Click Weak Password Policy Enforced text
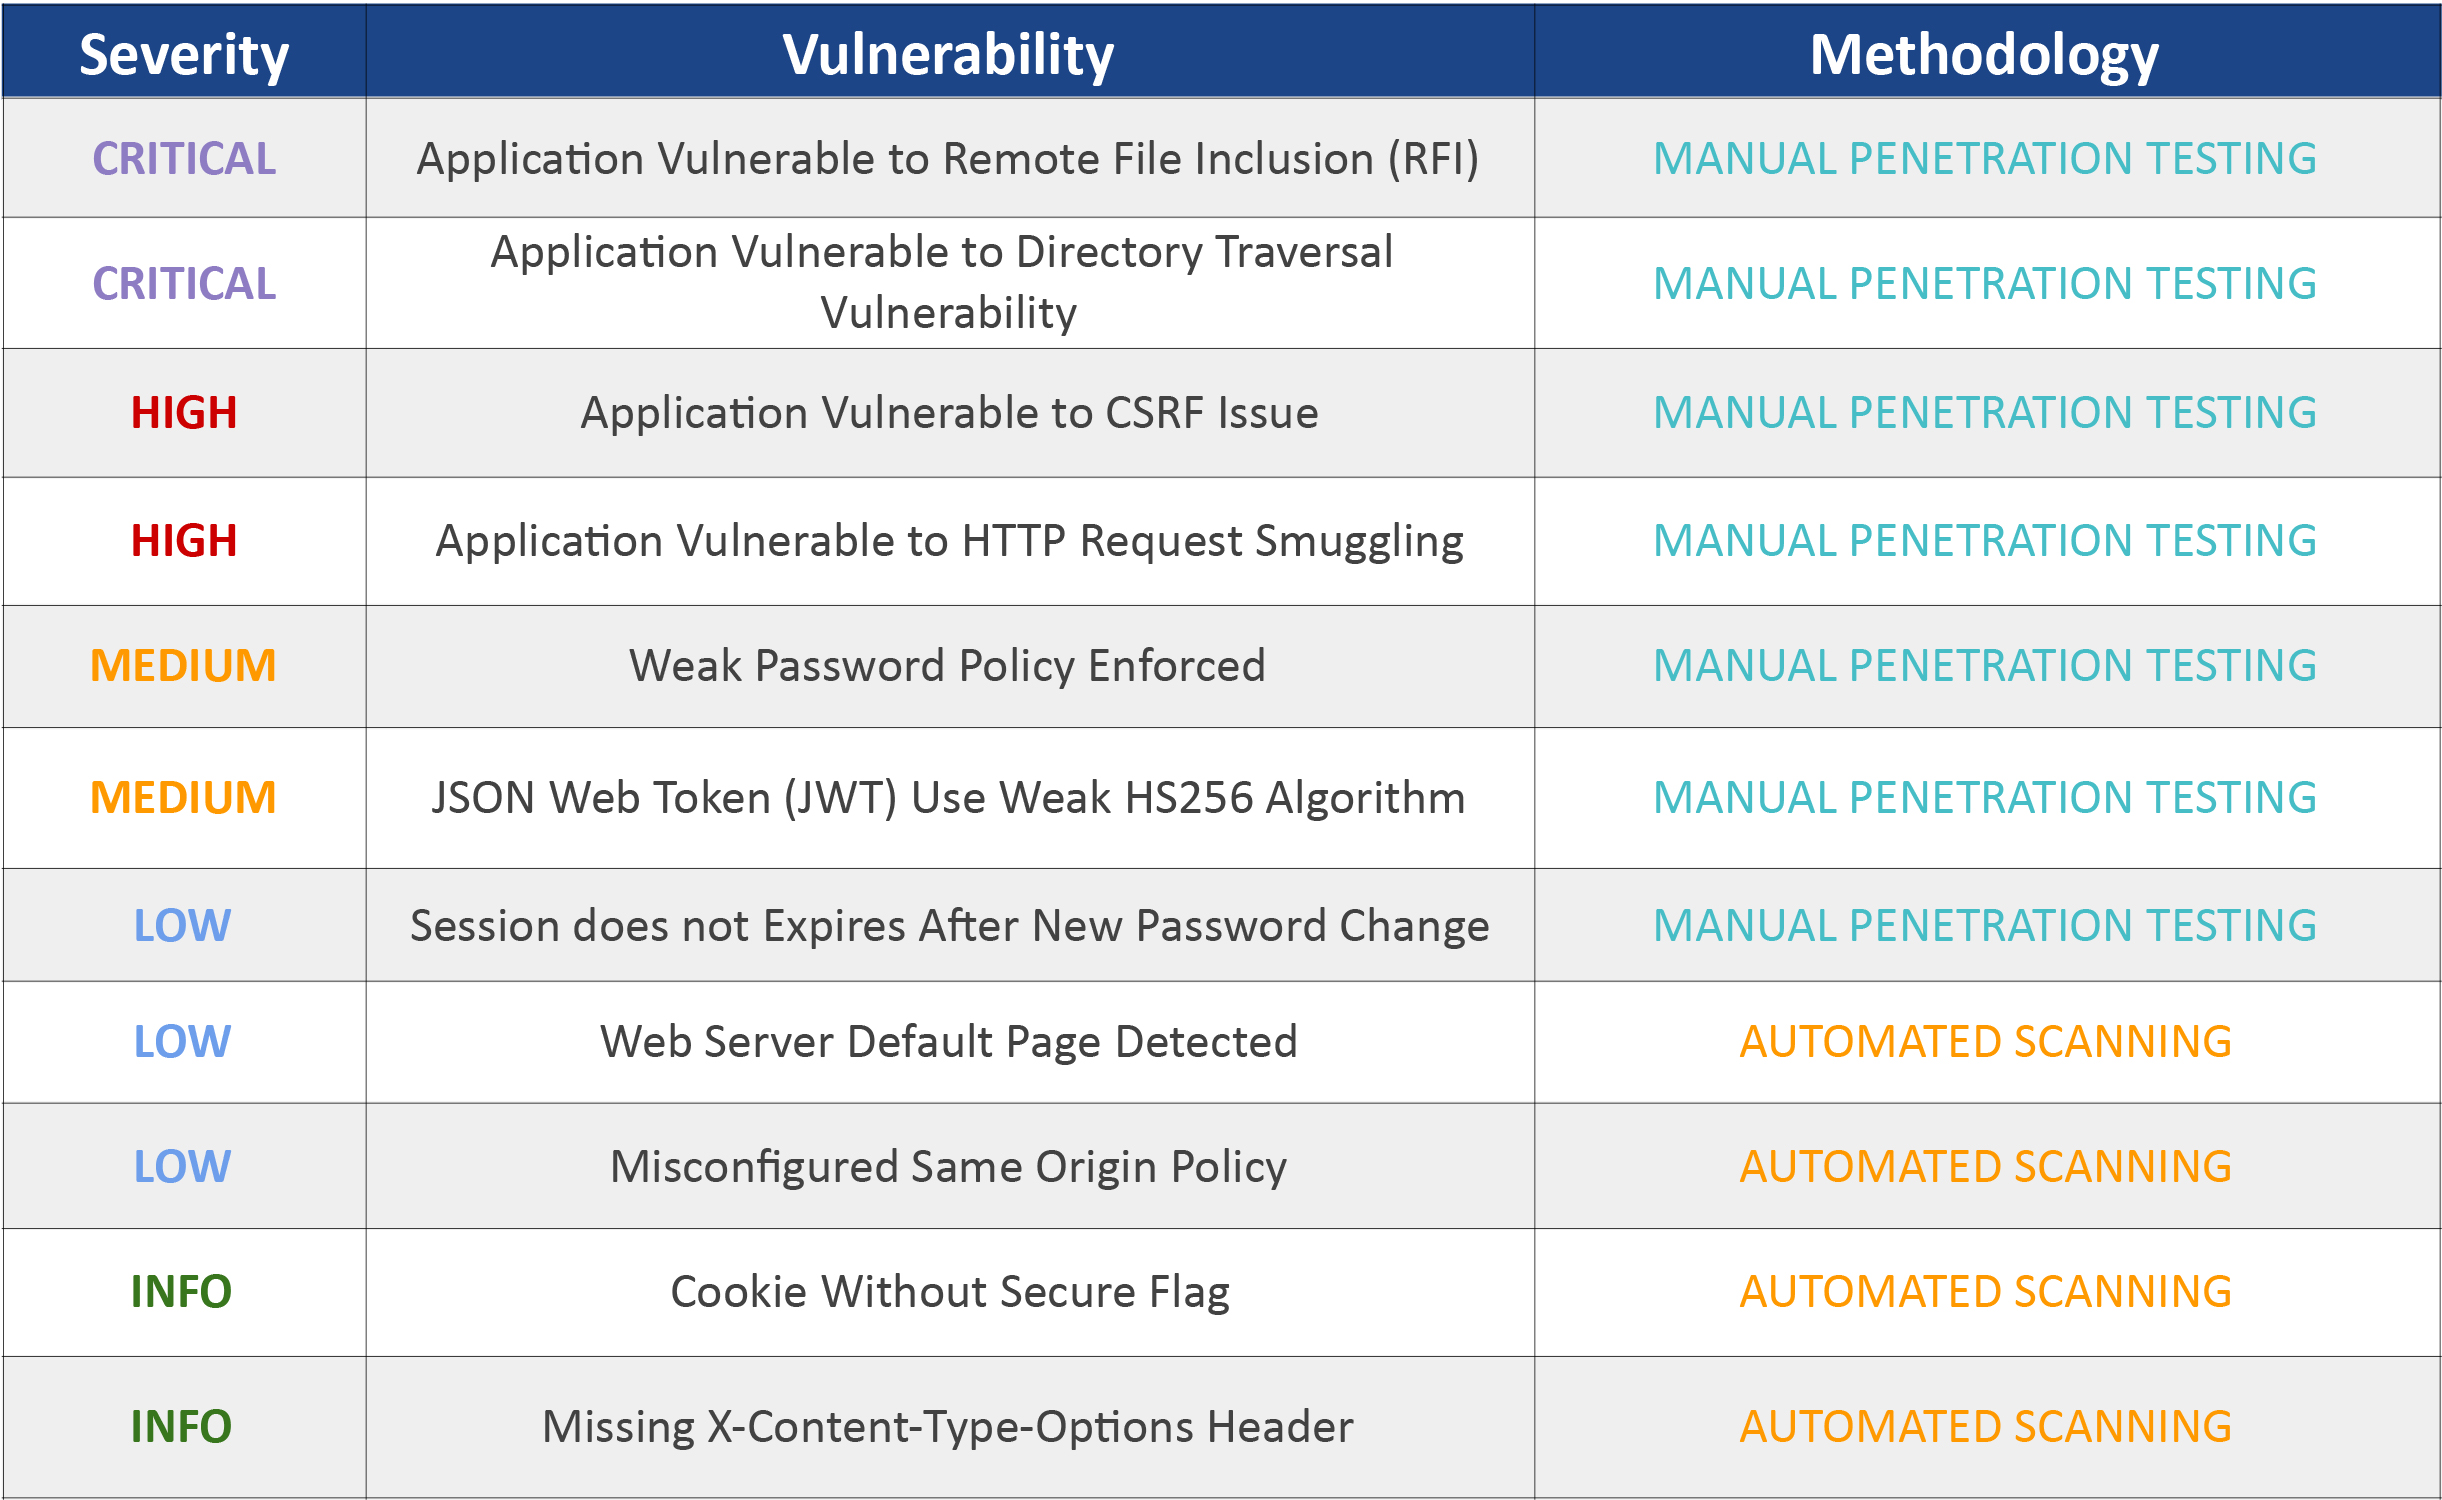 pyautogui.click(x=947, y=666)
